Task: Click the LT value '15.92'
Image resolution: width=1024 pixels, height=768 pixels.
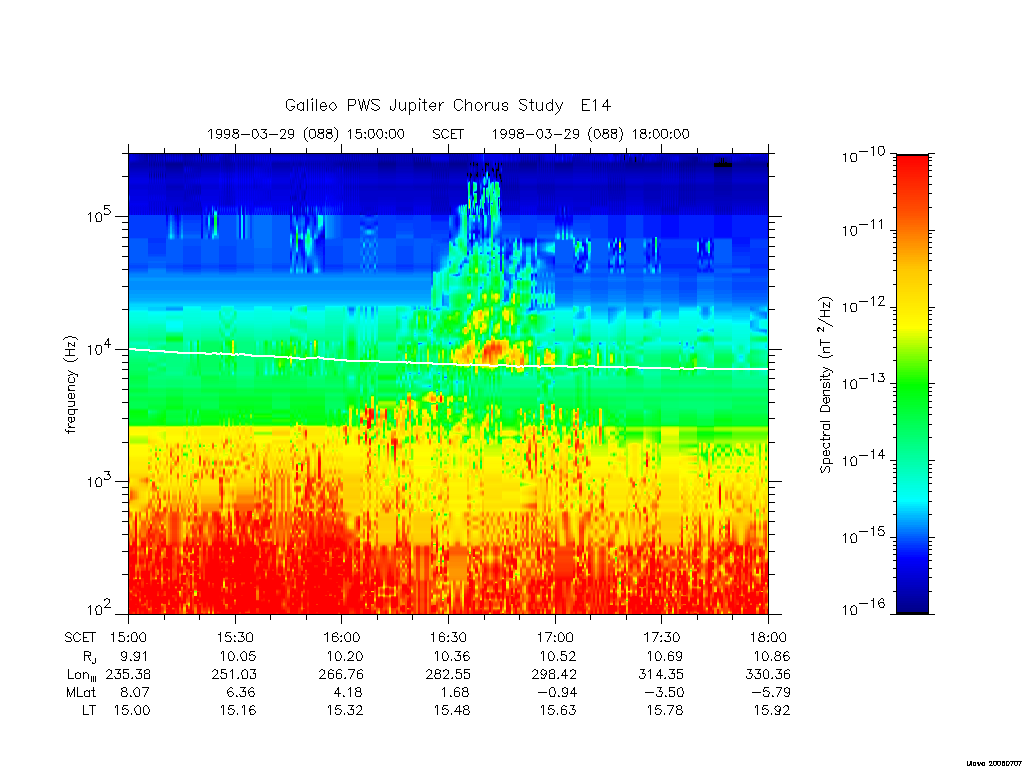Action: [771, 711]
